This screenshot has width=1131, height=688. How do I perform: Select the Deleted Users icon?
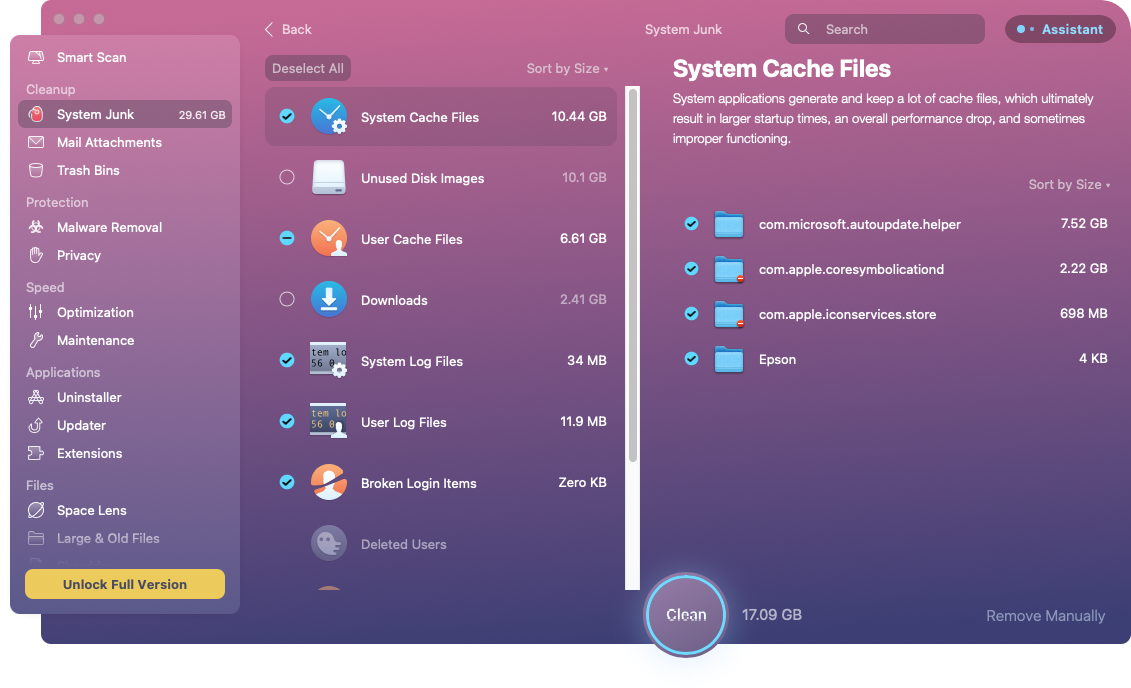(329, 543)
